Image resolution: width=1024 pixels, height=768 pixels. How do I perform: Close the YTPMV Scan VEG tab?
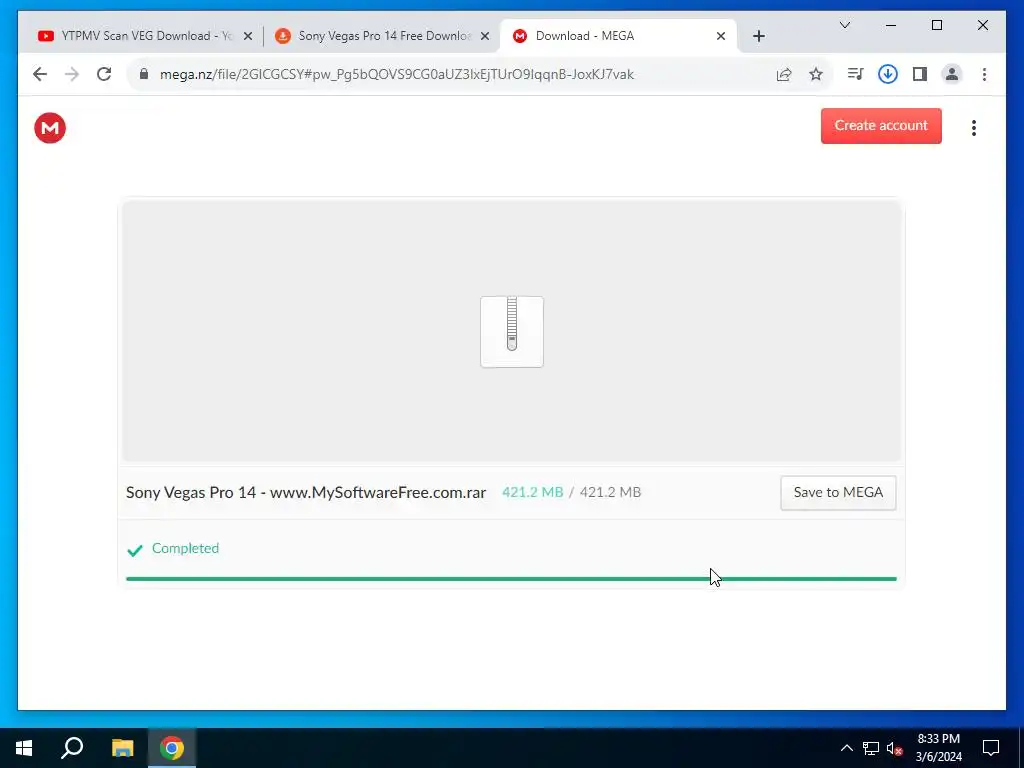click(x=248, y=36)
